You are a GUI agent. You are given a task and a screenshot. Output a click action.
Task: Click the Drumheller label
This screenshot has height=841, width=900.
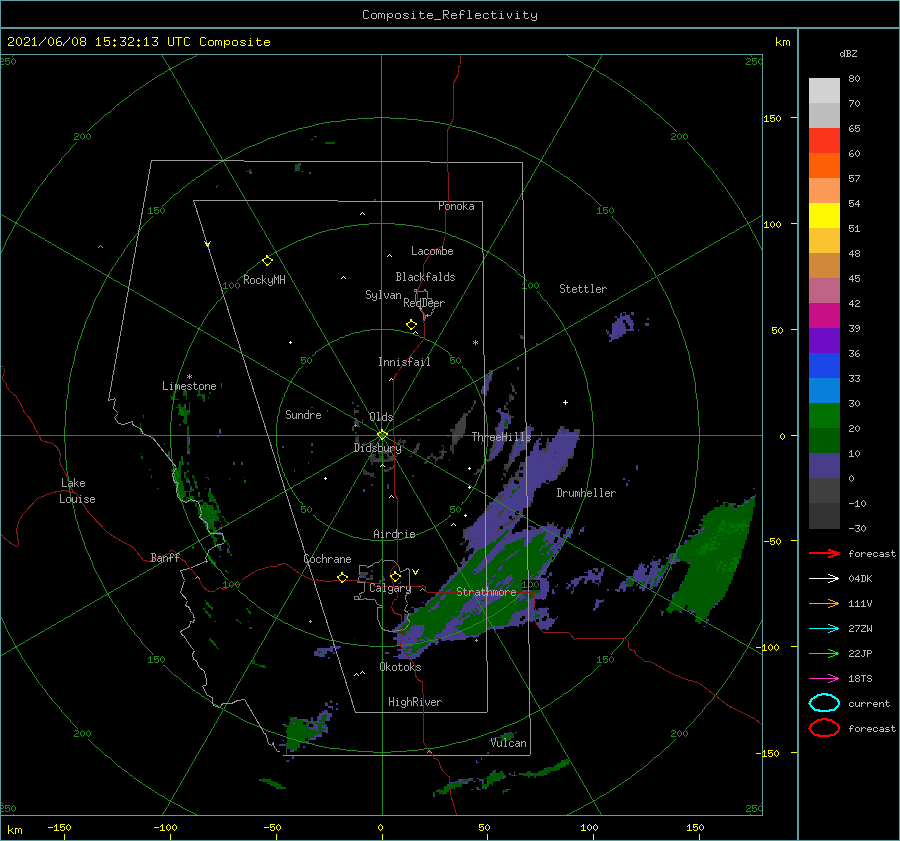click(586, 493)
